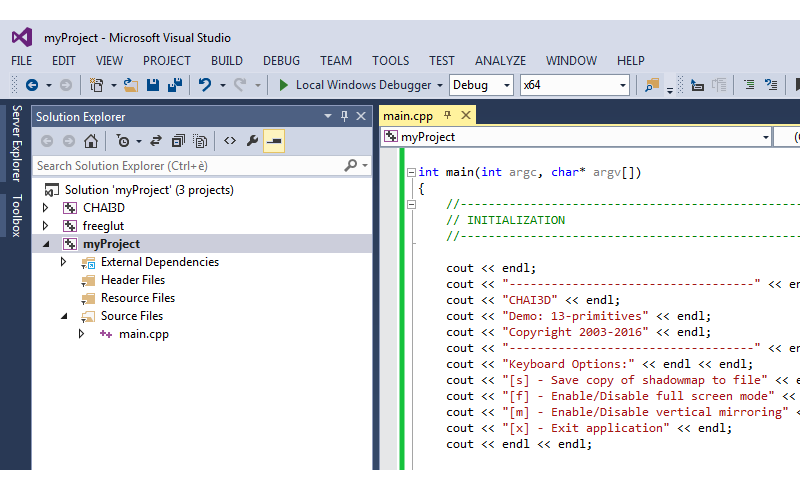Click the Save All toolbar icon

click(x=175, y=85)
